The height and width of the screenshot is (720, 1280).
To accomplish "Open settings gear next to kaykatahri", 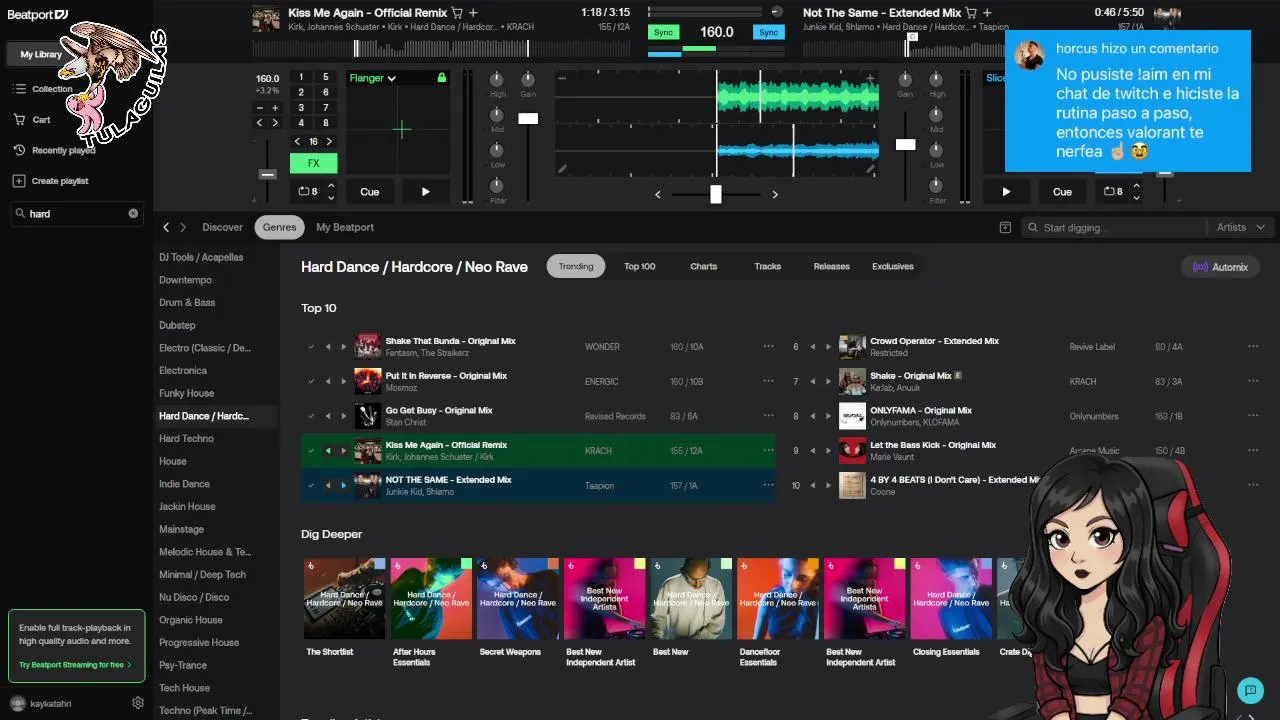I will pyautogui.click(x=138, y=703).
